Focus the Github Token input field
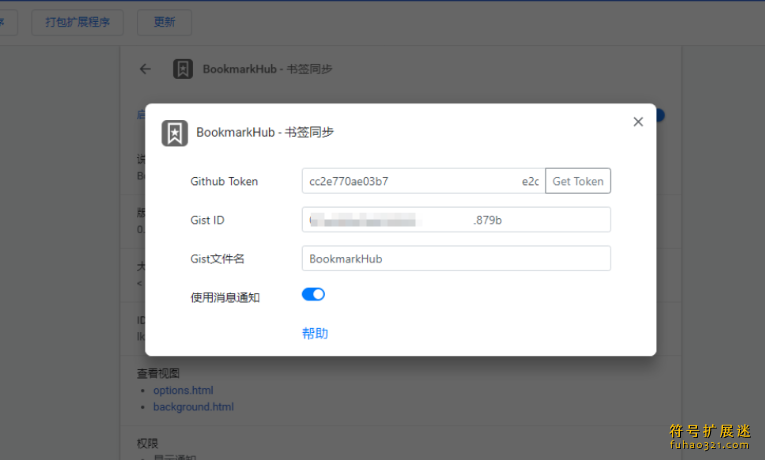The image size is (765, 460). 423,181
